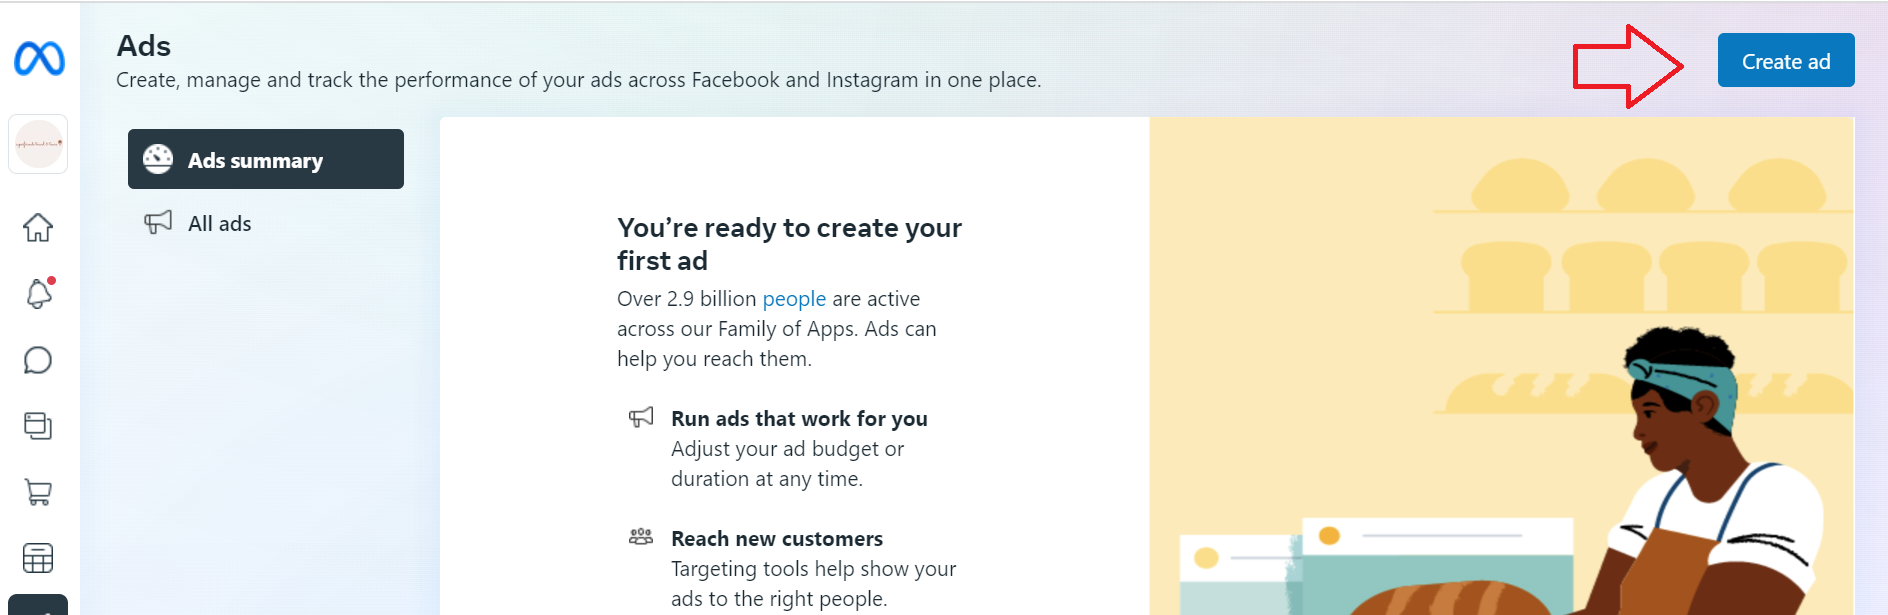The height and width of the screenshot is (615, 1888).
Task: Click 'Reach new customers' heading
Action: pyautogui.click(x=777, y=539)
